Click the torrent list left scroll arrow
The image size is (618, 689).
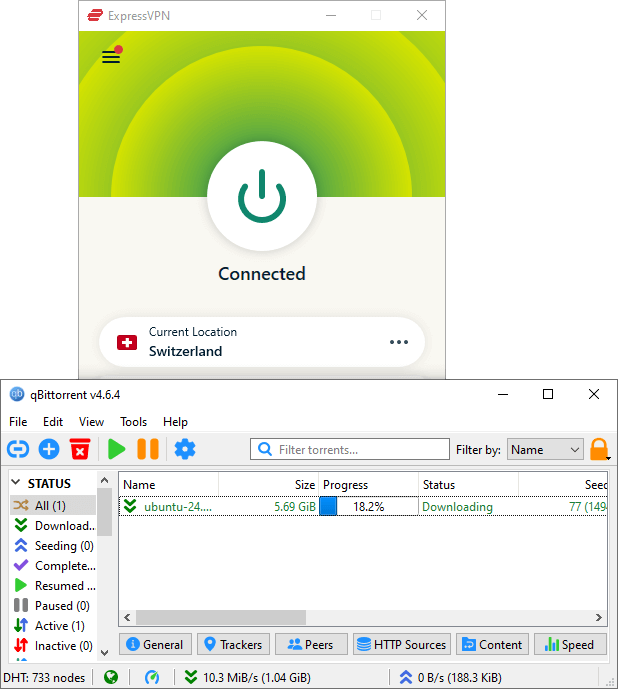pyautogui.click(x=127, y=617)
